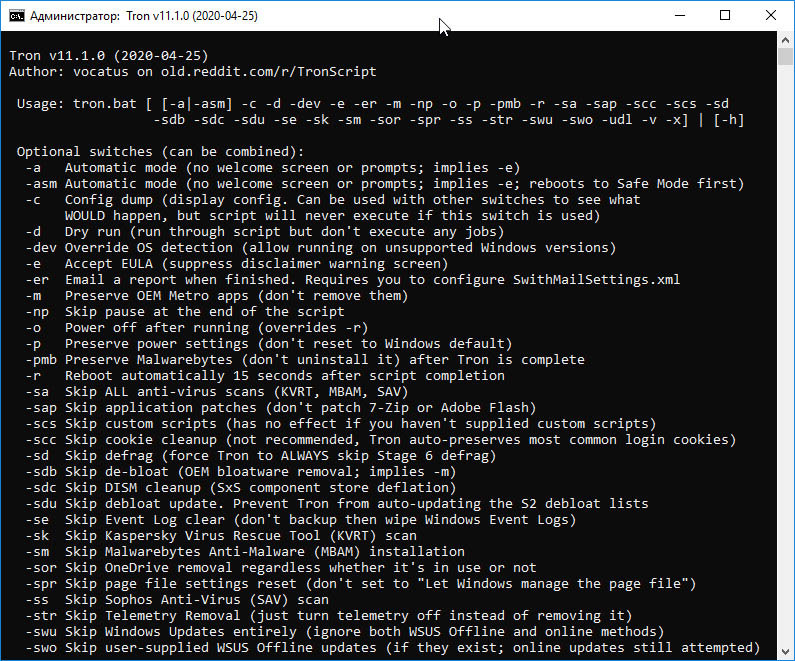Image resolution: width=795 pixels, height=661 pixels.
Task: Click the '-sdb Skip de-bloat' line
Action: click(x=241, y=471)
